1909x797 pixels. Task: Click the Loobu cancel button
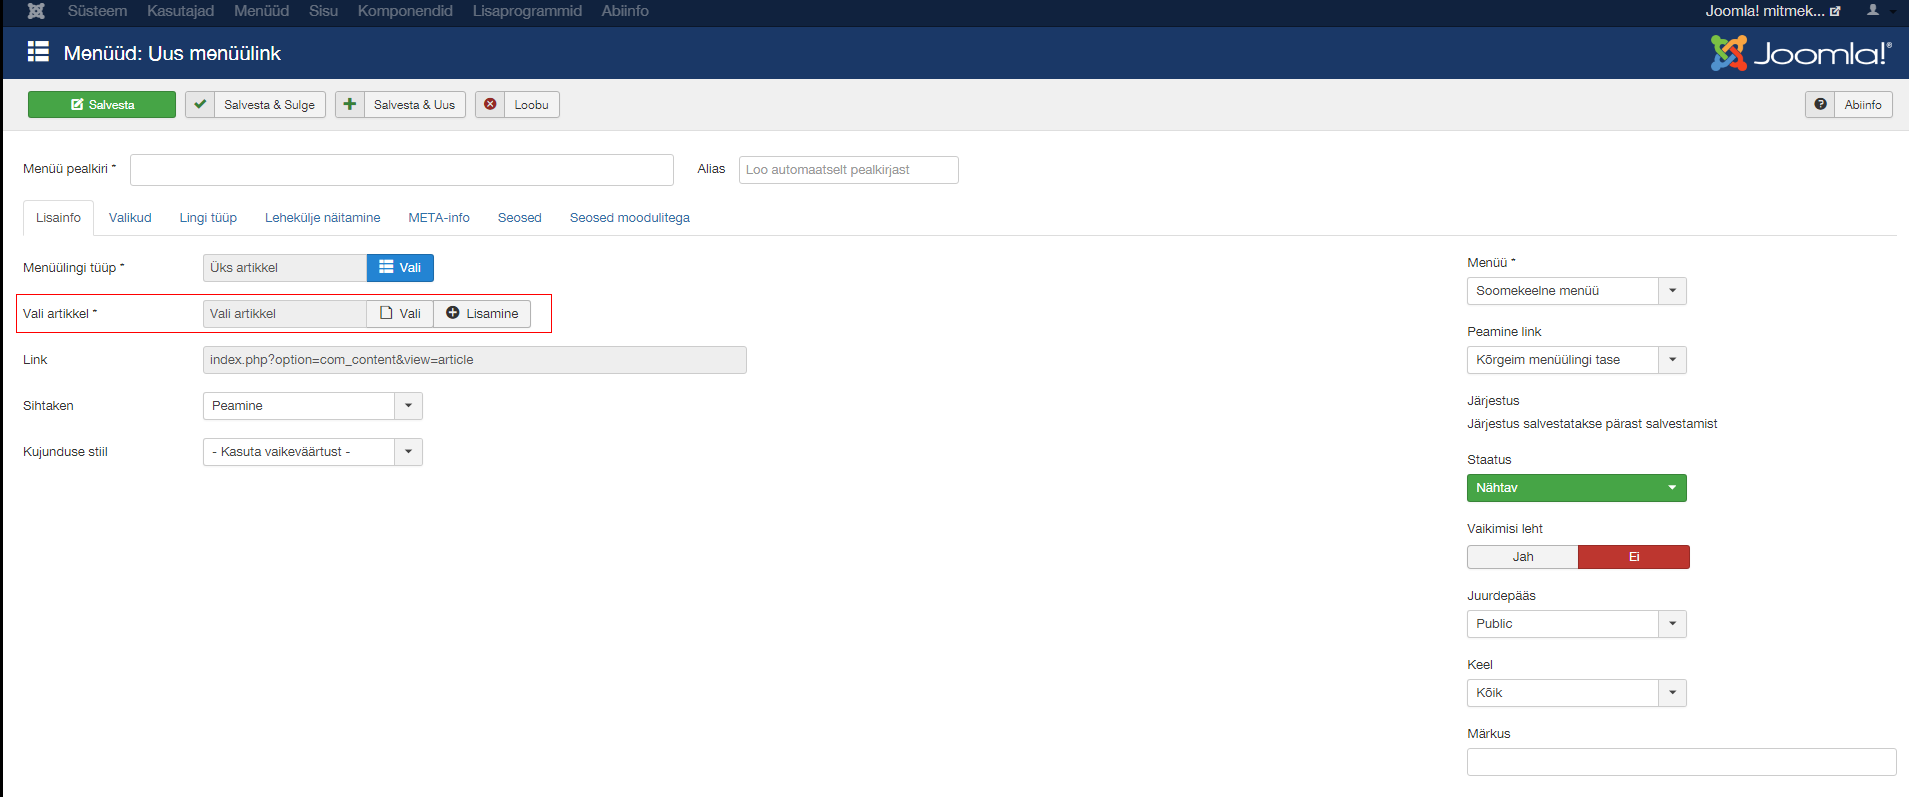[518, 105]
